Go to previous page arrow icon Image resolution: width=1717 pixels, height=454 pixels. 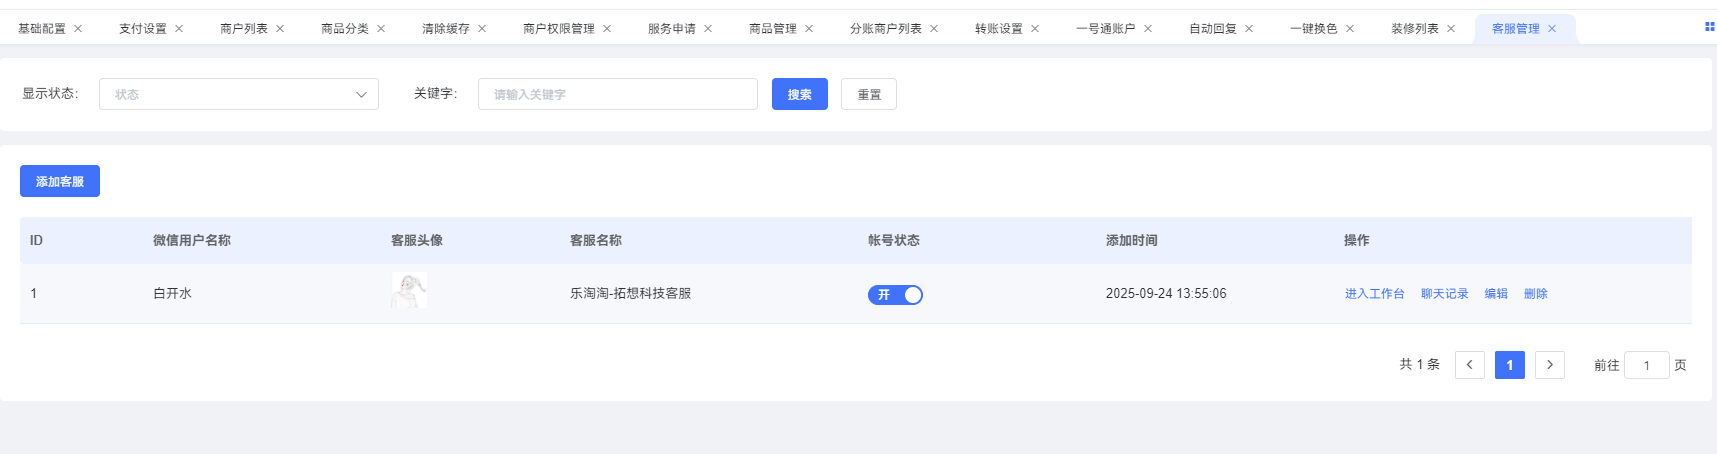click(x=1469, y=365)
